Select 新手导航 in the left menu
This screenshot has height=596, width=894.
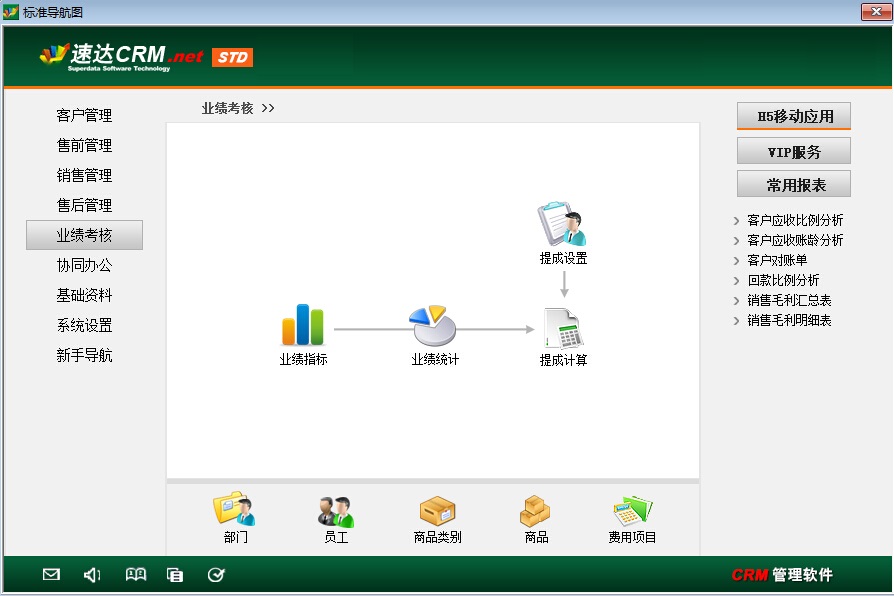84,355
